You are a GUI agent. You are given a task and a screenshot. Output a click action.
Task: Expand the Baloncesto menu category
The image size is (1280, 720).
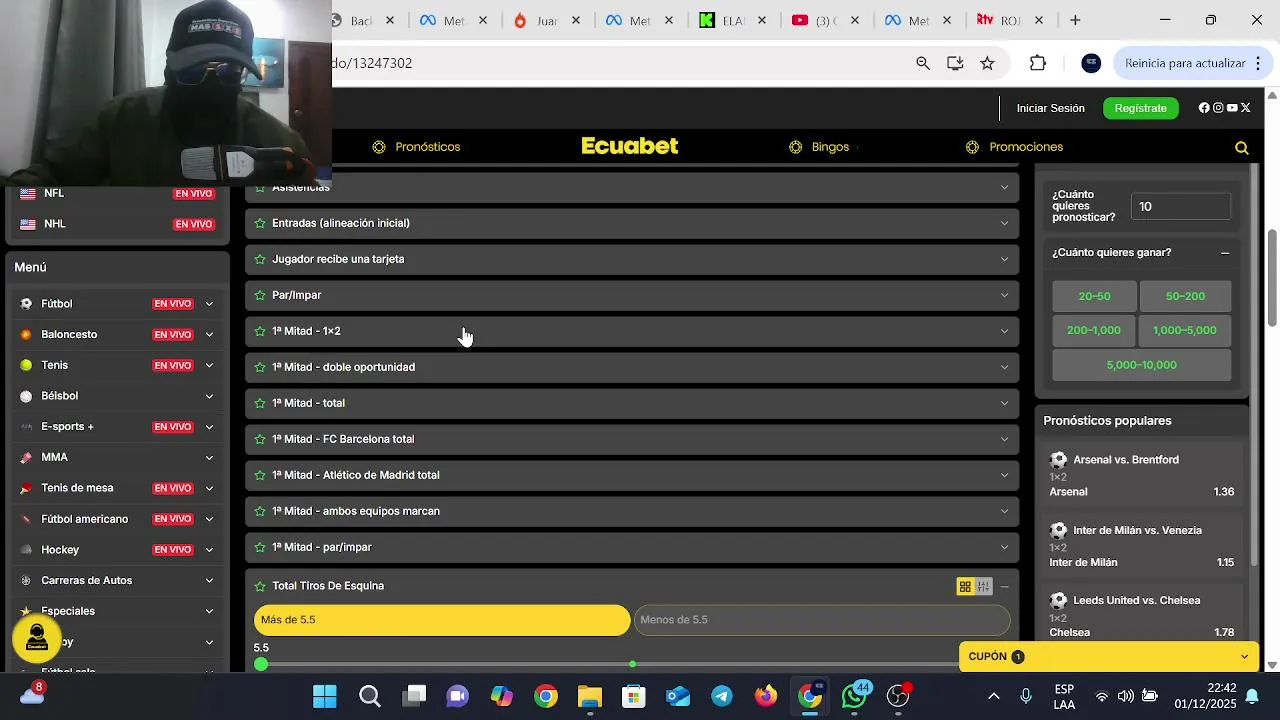tap(209, 335)
